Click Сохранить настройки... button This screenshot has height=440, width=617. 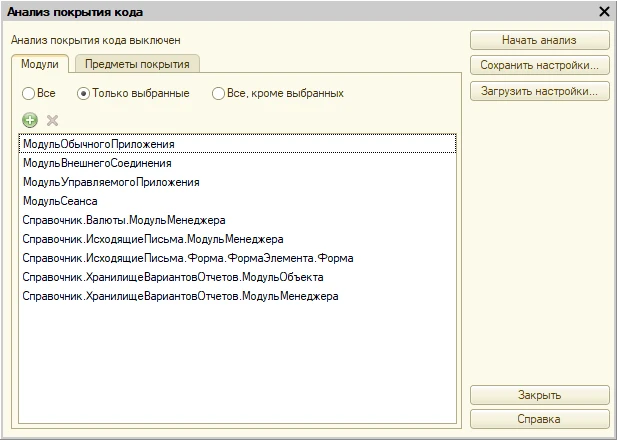click(539, 65)
